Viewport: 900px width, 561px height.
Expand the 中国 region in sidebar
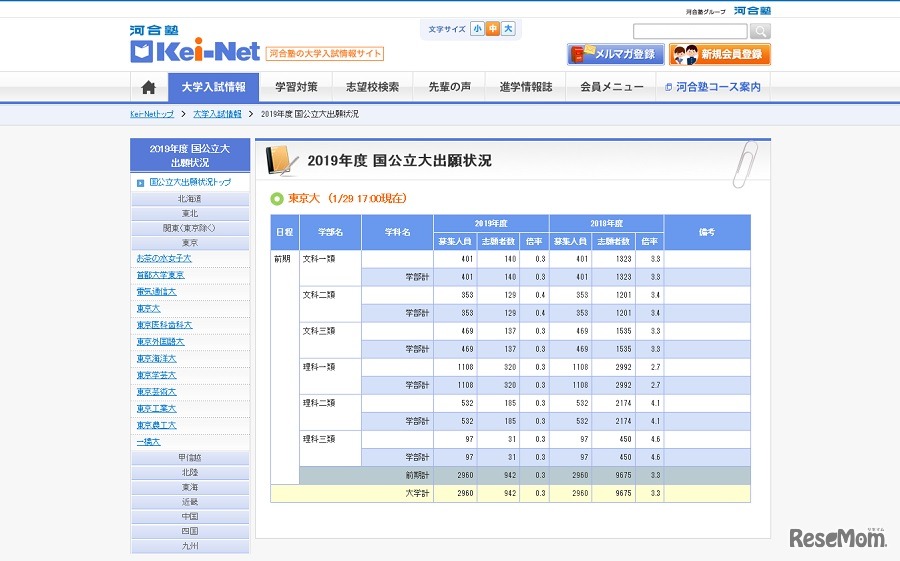[190, 516]
